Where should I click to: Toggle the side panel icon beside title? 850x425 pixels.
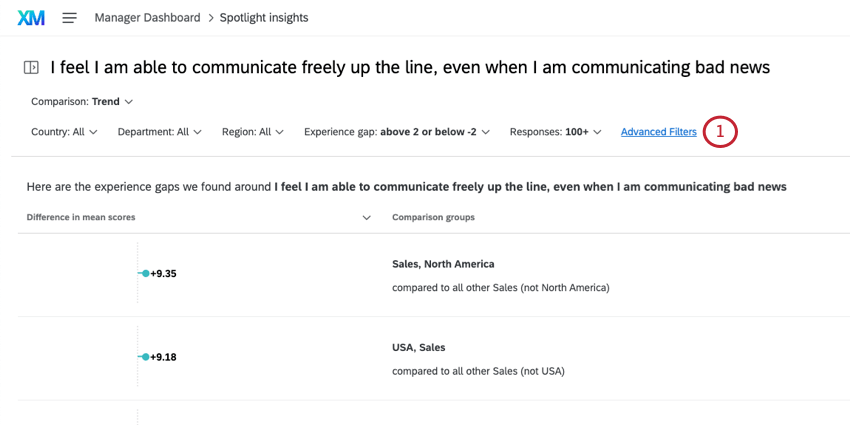pyautogui.click(x=31, y=67)
